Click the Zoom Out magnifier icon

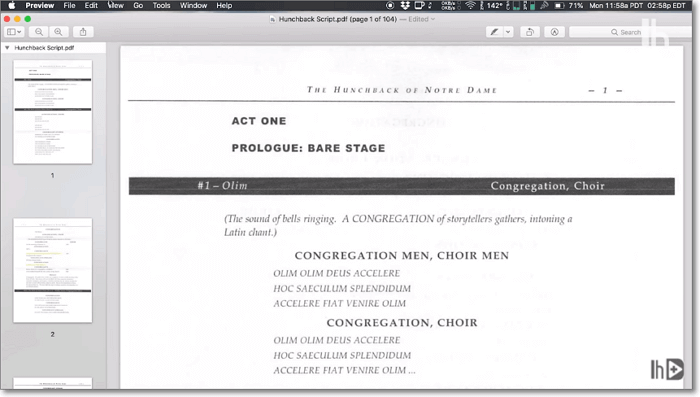39,32
